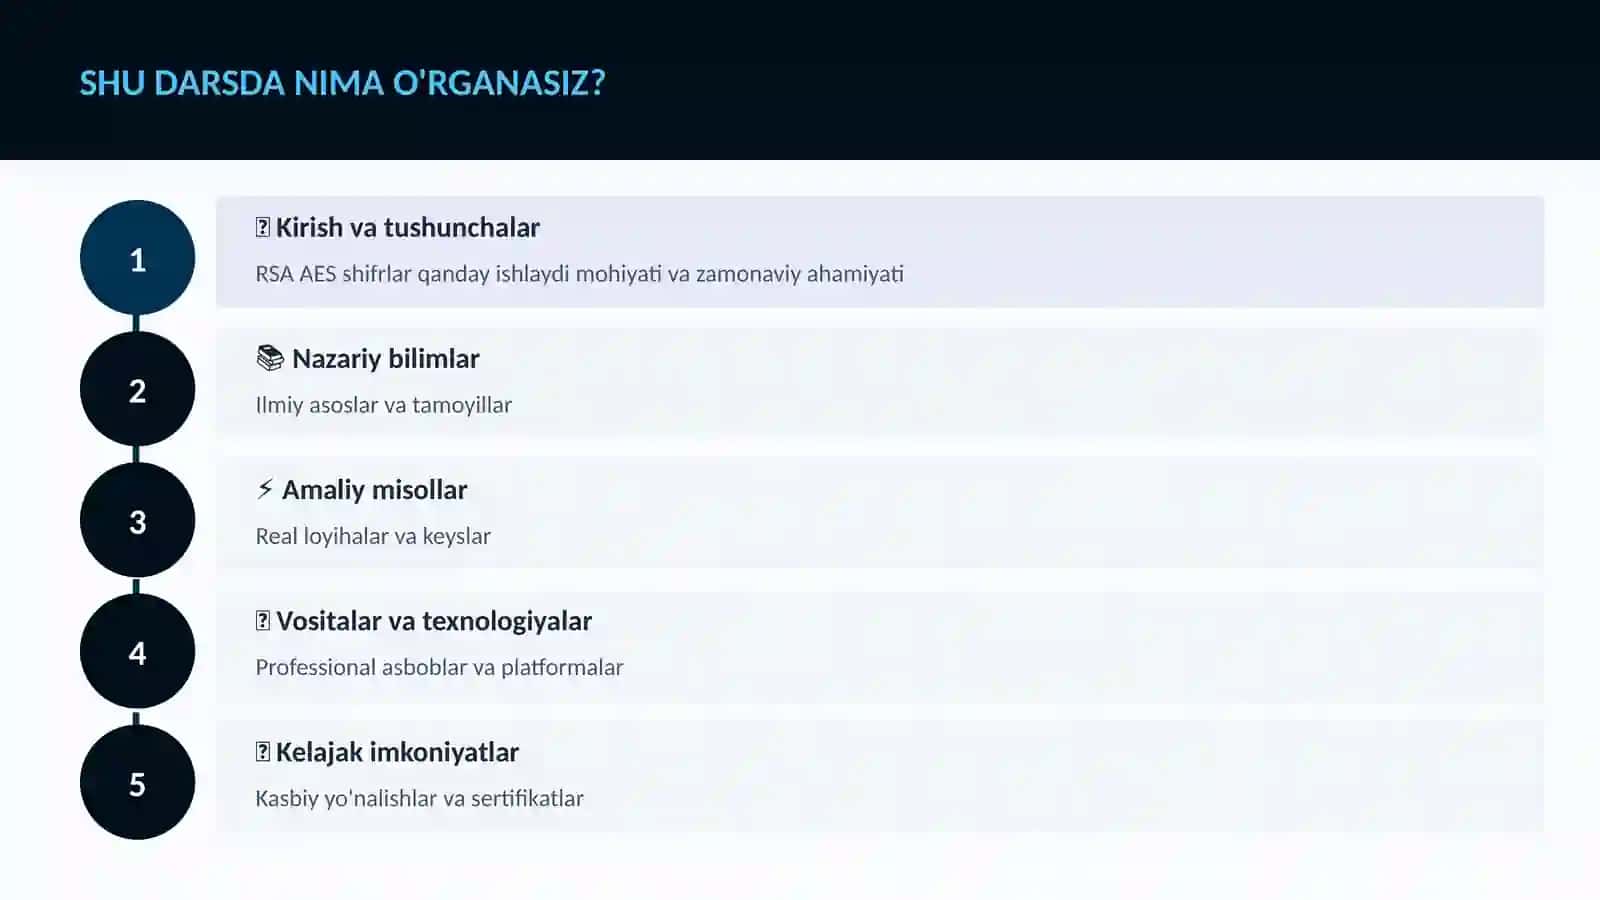The height and width of the screenshot is (900, 1600).
Task: Click the icon placeholder before Kelajak imkoniyatlar
Action: [x=263, y=752]
